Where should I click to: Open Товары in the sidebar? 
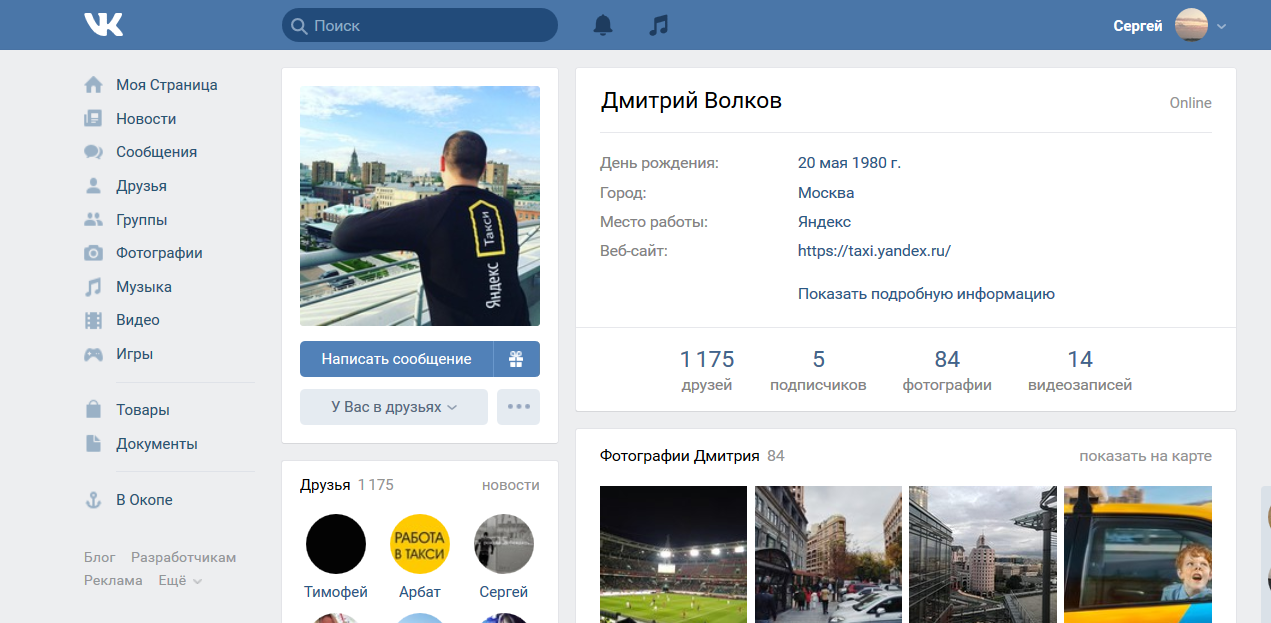[x=143, y=410]
